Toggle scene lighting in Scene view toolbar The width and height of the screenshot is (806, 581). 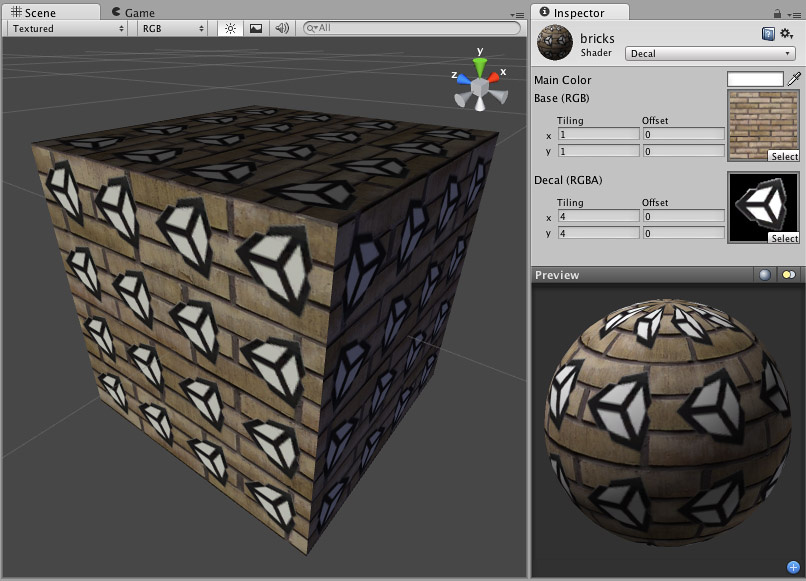[230, 29]
